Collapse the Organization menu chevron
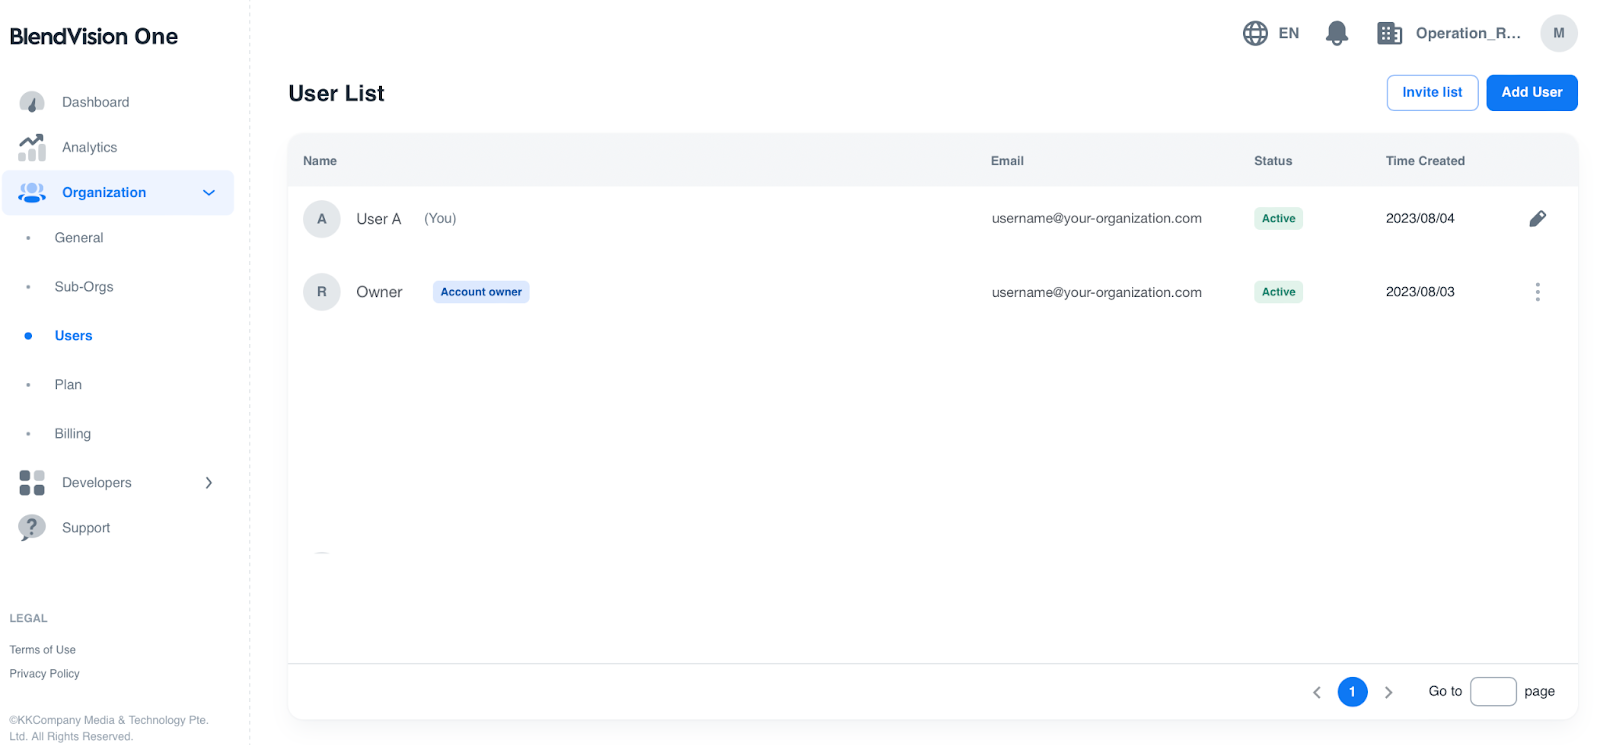The width and height of the screenshot is (1600, 745). pyautogui.click(x=209, y=193)
